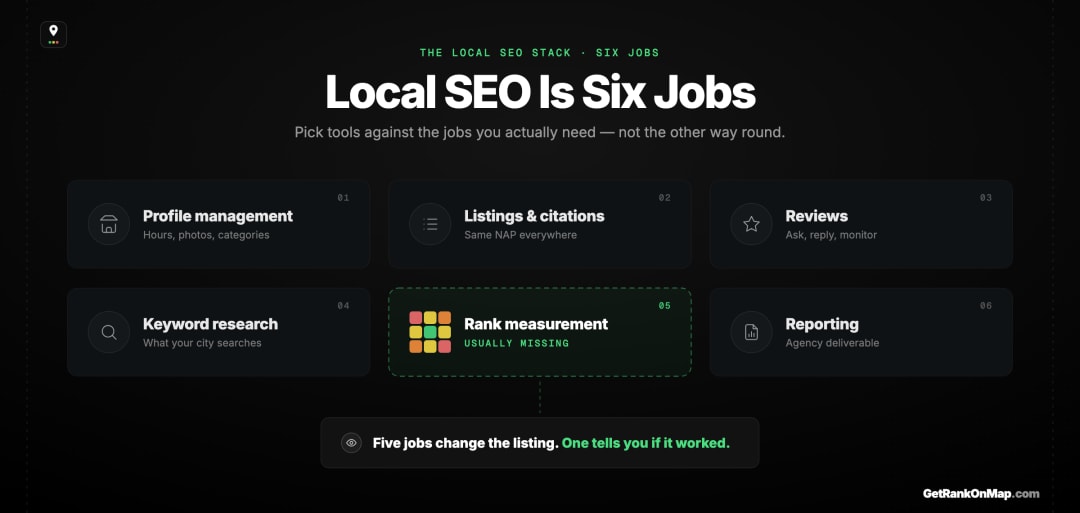This screenshot has height=513, width=1080.
Task: Open the Keyword research card title
Action: click(210, 324)
